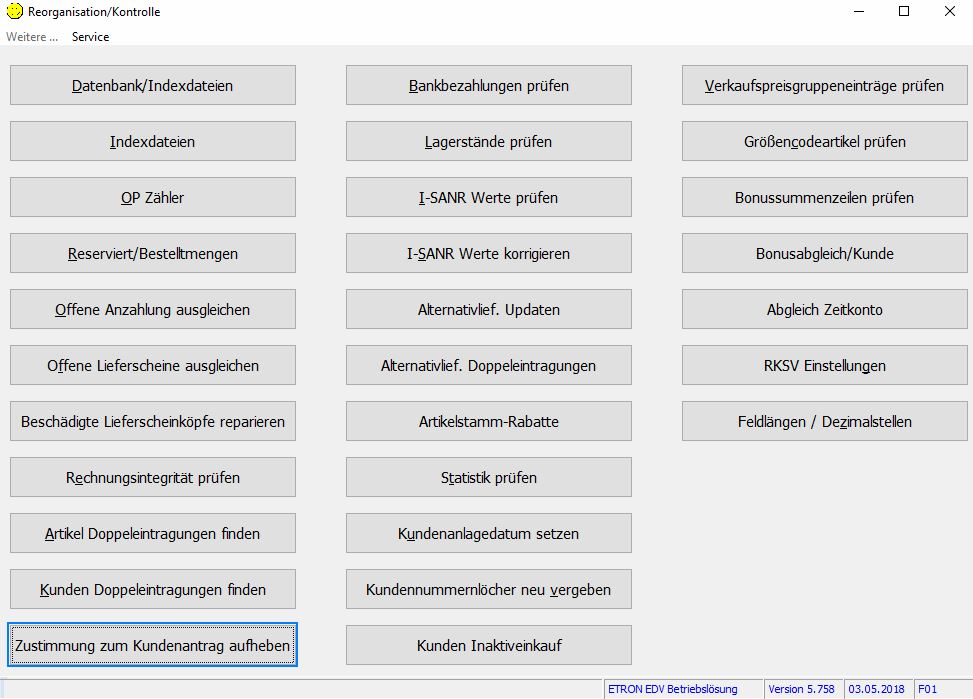
Task: Choose I-SANR Werte korrigieren
Action: pos(489,254)
